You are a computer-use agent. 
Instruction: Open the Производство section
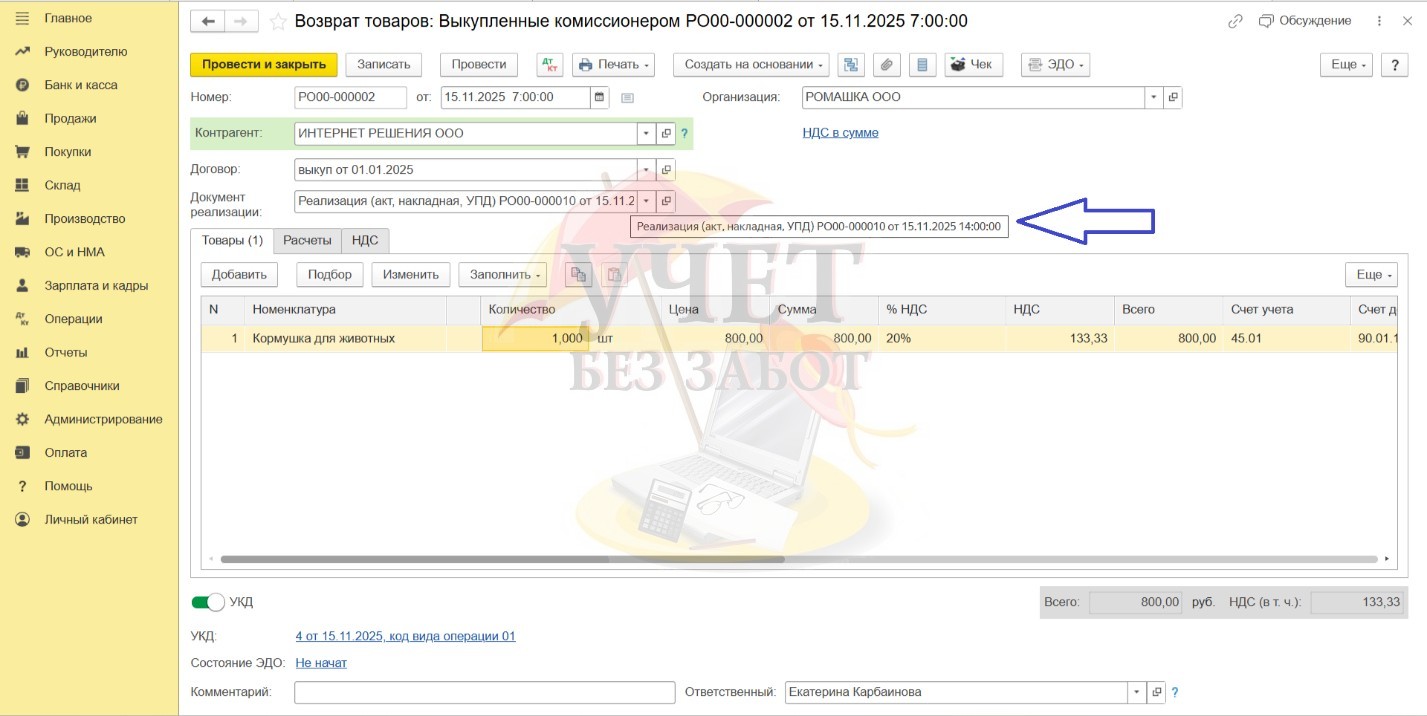point(85,219)
